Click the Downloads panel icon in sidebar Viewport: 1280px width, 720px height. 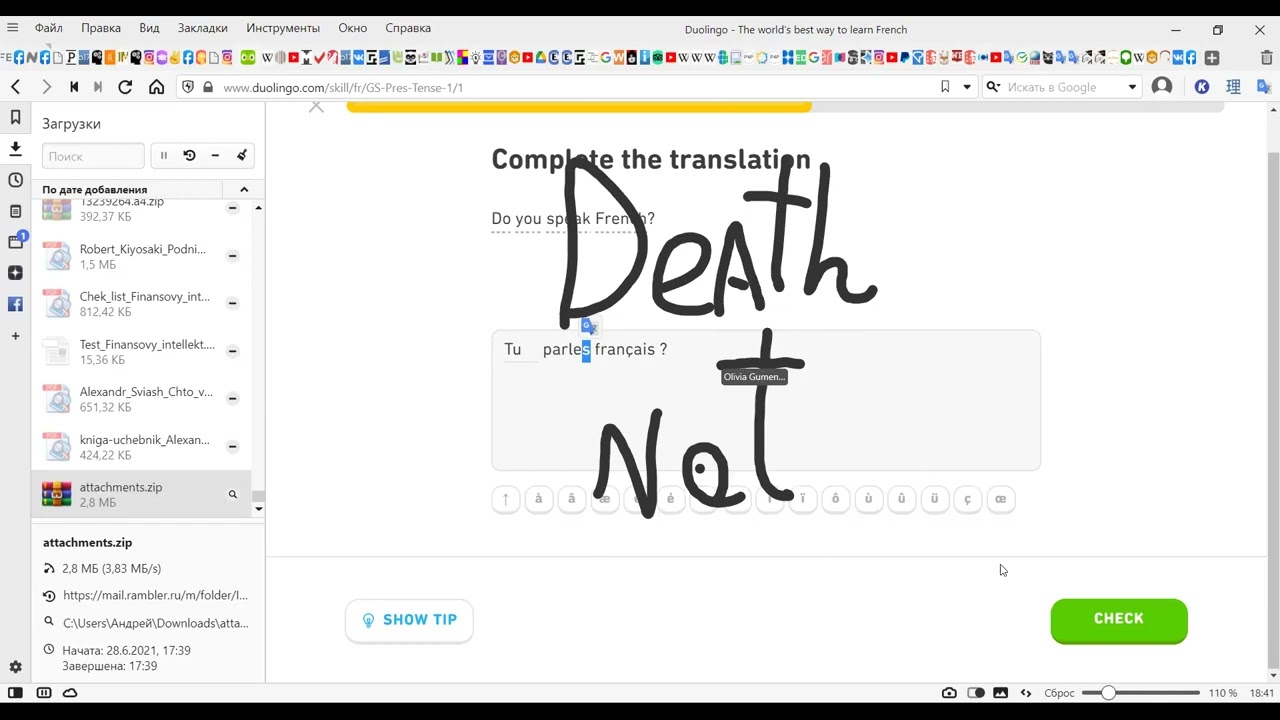pos(15,149)
